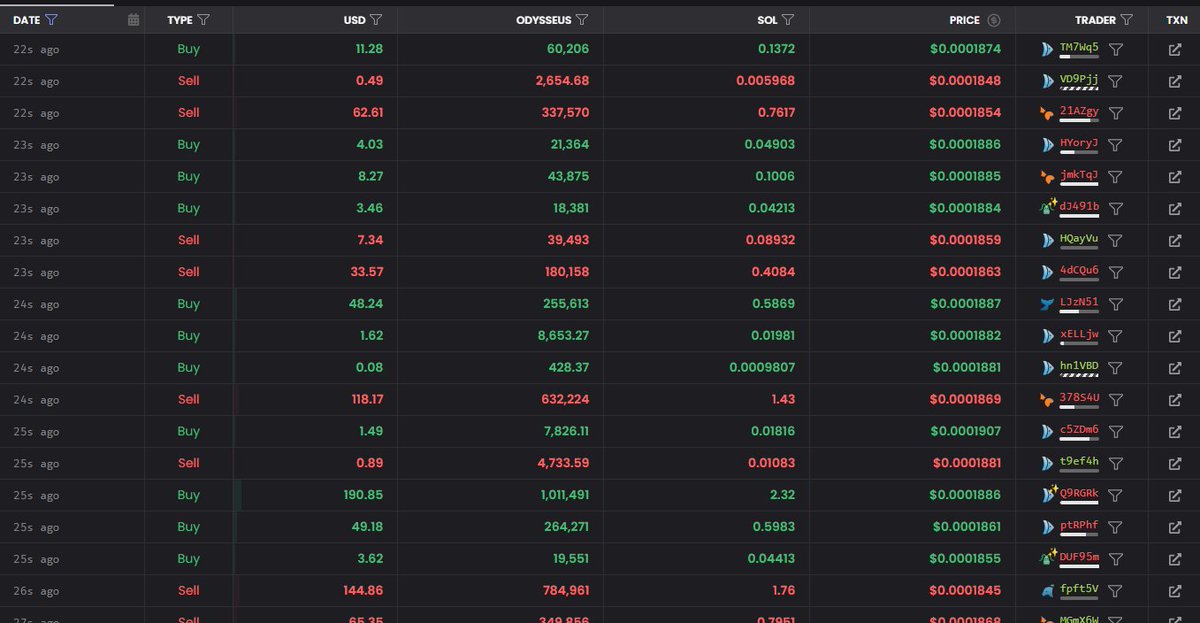Image resolution: width=1200 pixels, height=623 pixels.
Task: Filter trades by trader c5ZDm6
Action: (x=1116, y=432)
